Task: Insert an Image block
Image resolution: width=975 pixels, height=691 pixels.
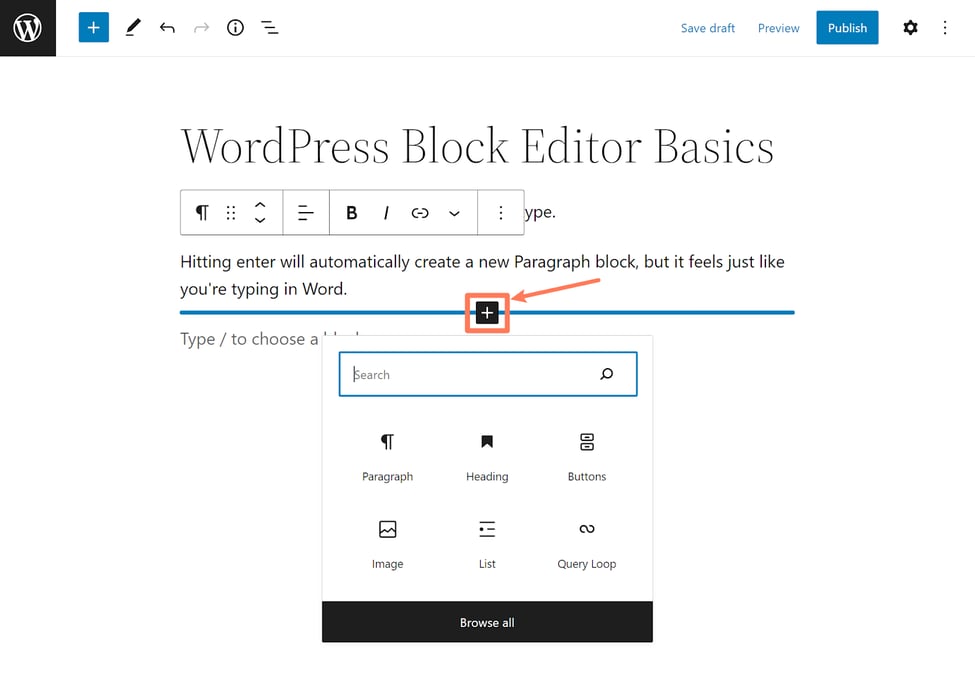Action: tap(387, 545)
